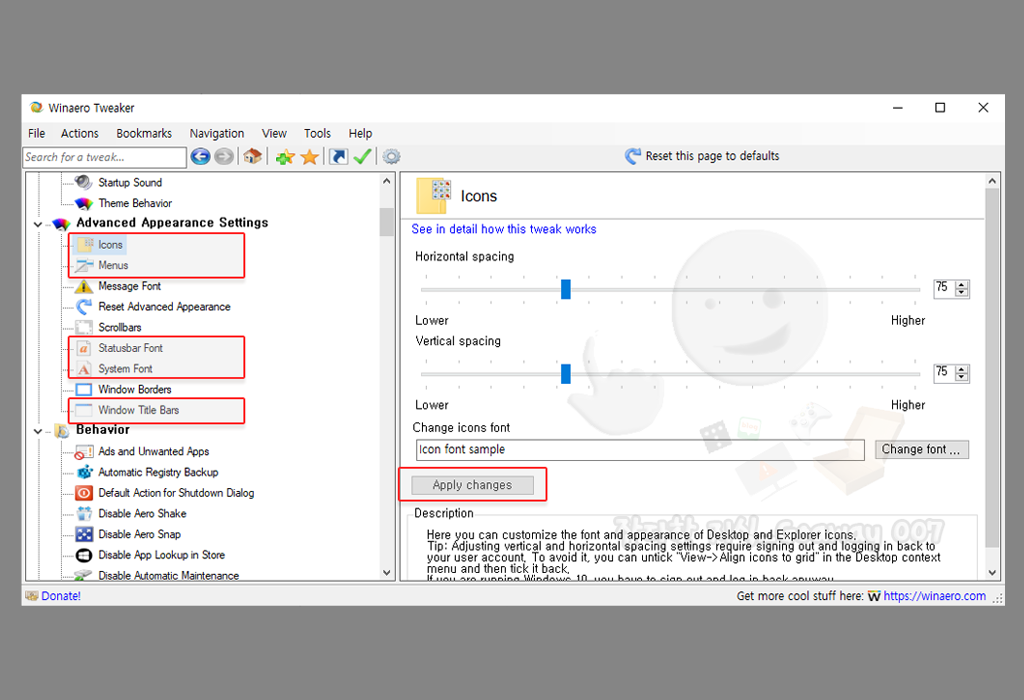The height and width of the screenshot is (700, 1024).
Task: Click the Reset Advanced Appearance arrow icon
Action: [84, 306]
